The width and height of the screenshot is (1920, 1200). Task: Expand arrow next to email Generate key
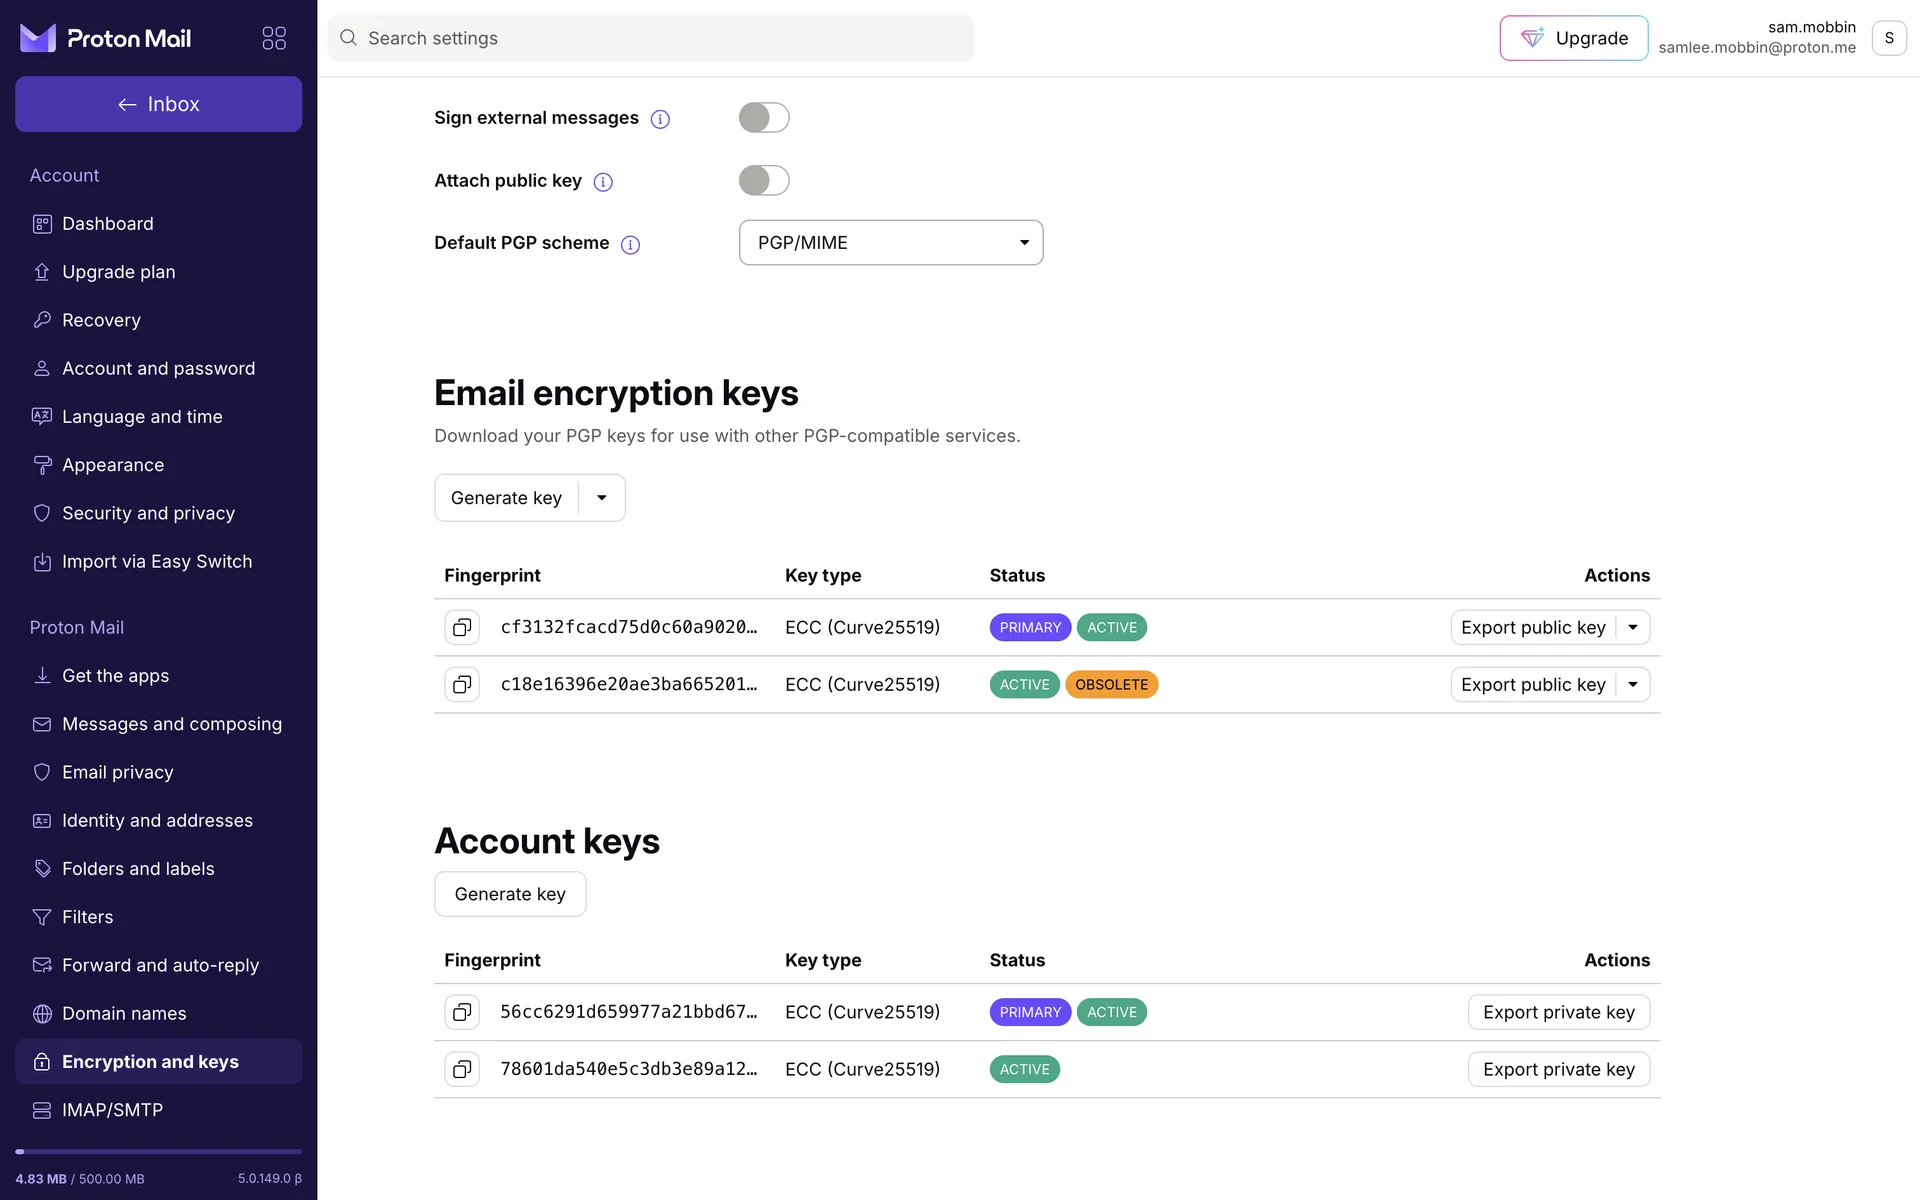(602, 498)
